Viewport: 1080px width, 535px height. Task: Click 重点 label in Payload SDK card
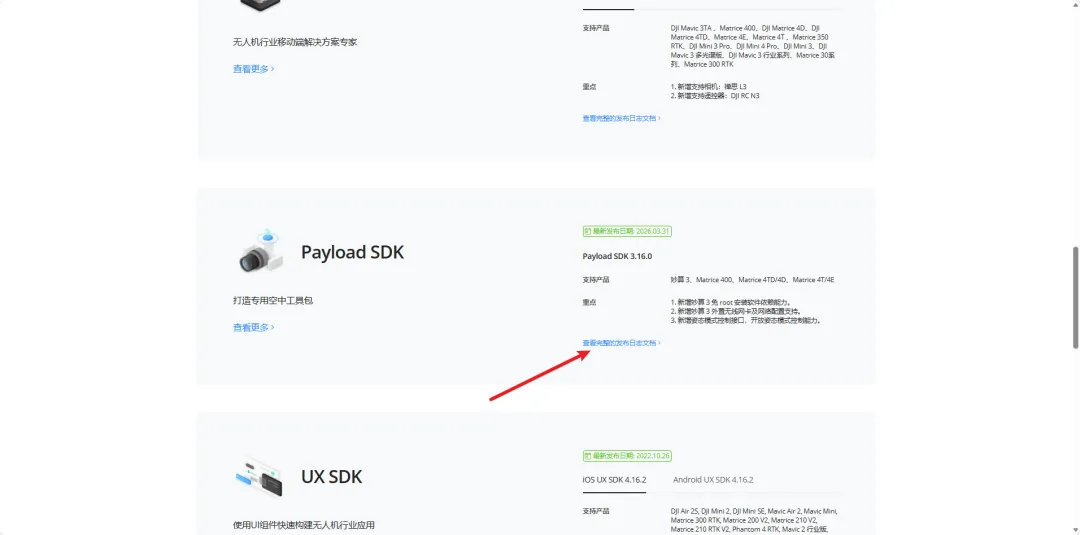(x=589, y=302)
